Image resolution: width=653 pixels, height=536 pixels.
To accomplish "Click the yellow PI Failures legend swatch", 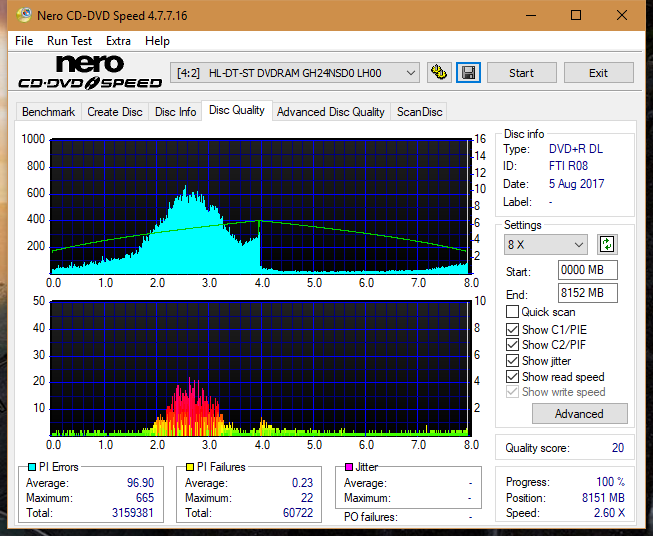I will pos(190,467).
